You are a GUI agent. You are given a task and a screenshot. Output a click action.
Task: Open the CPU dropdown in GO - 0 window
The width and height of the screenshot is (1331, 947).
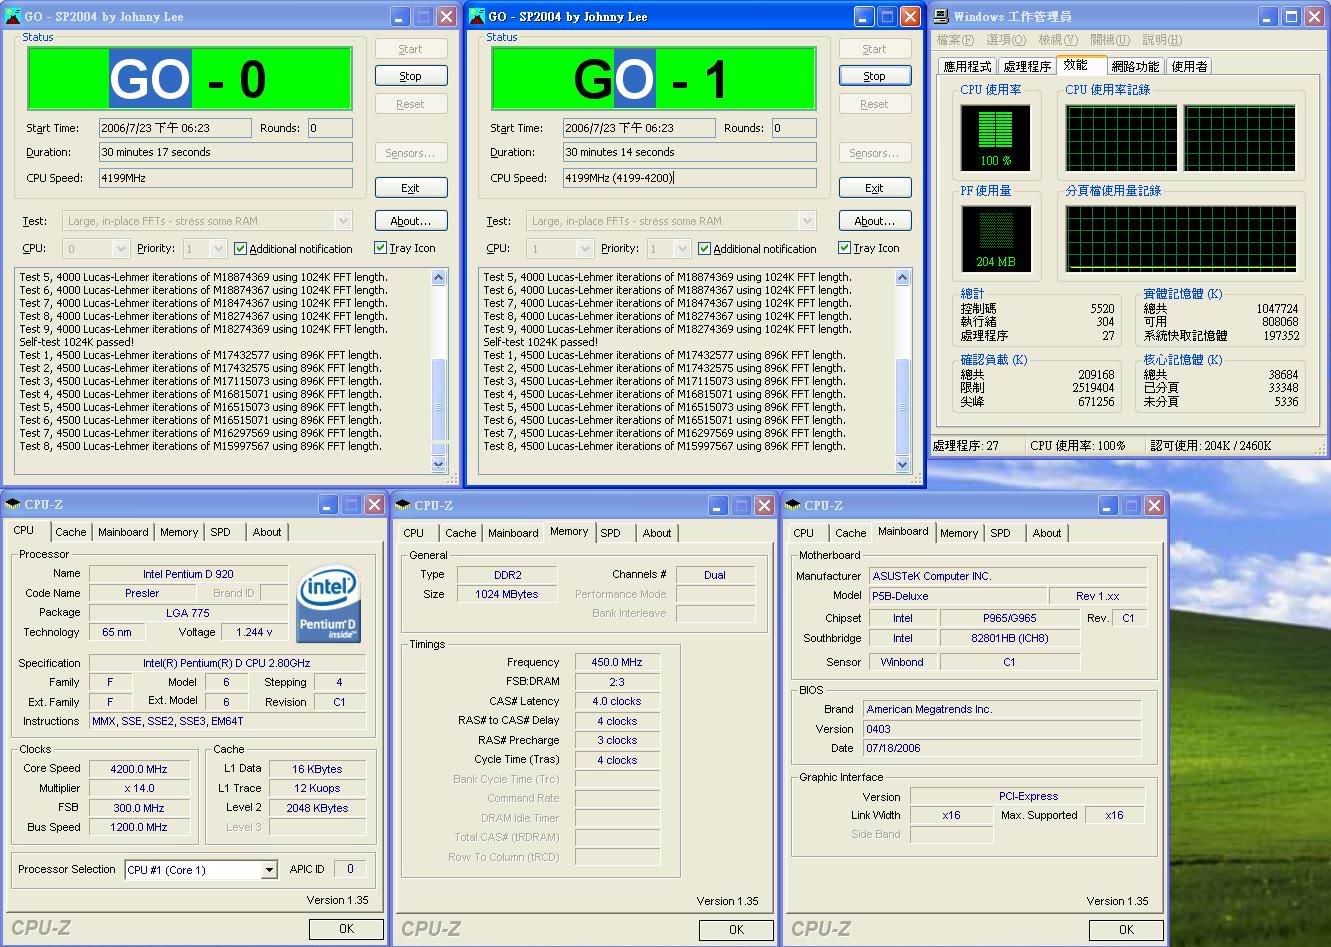(x=121, y=248)
